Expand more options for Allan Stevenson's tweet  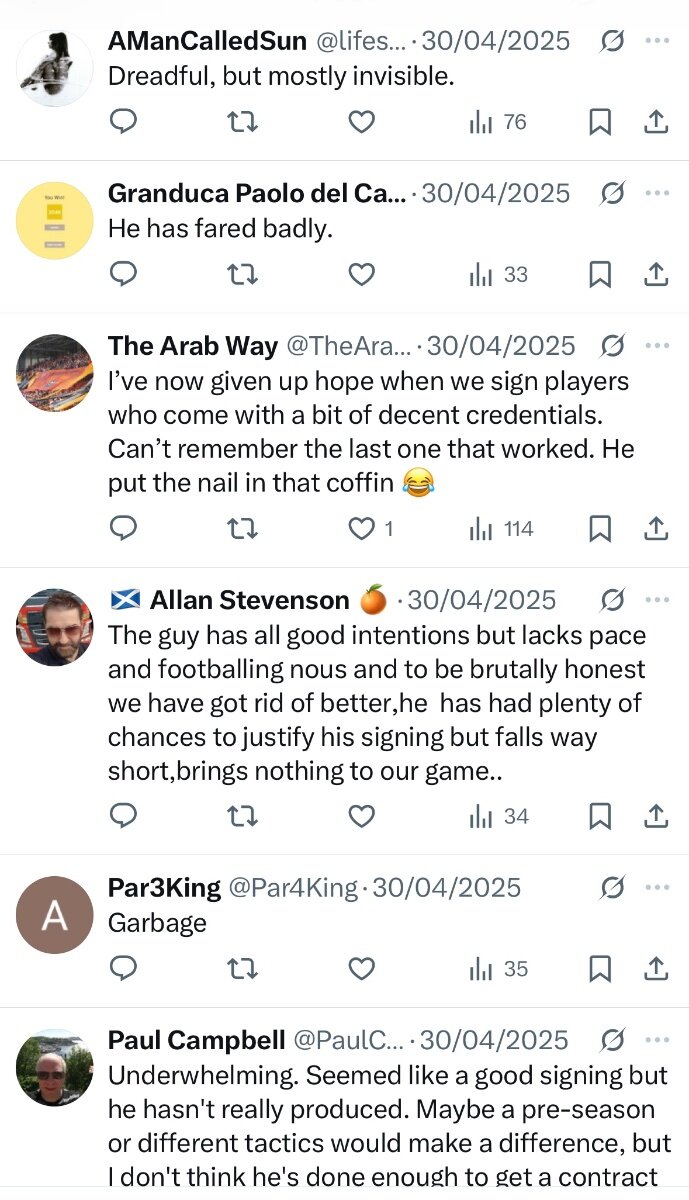tap(657, 600)
